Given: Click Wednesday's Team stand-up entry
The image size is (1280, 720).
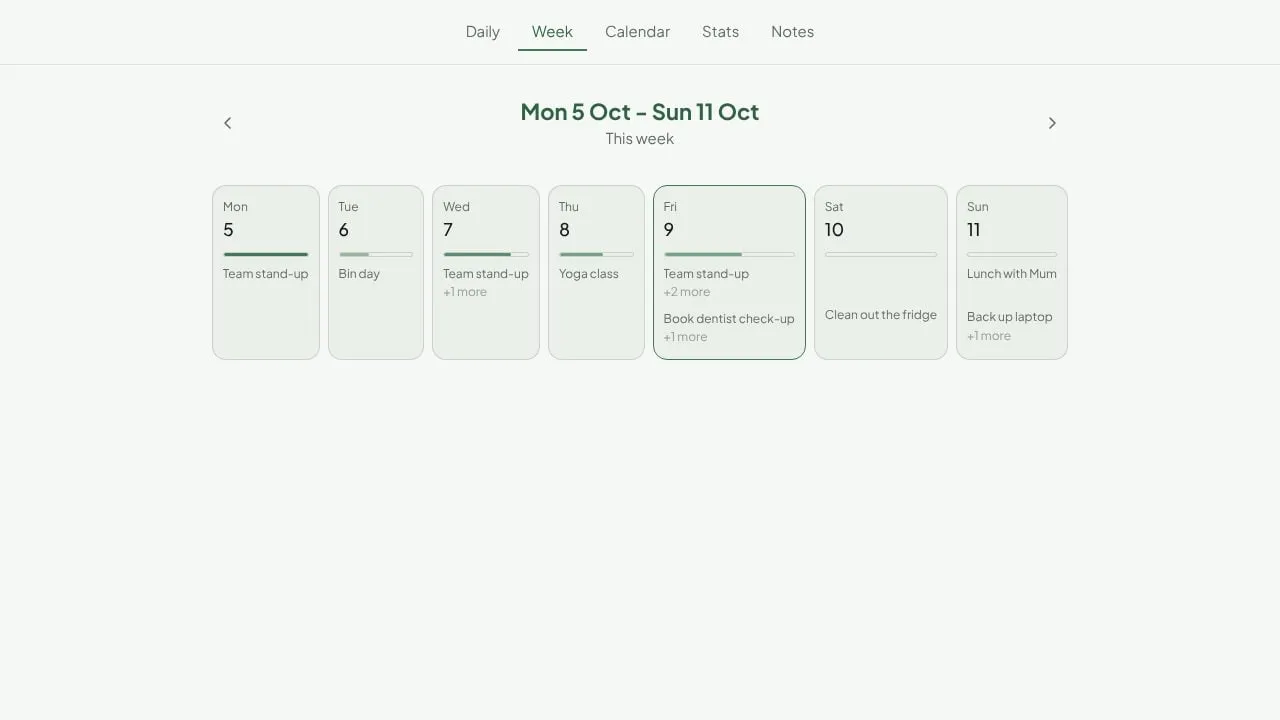Looking at the screenshot, I should (486, 274).
